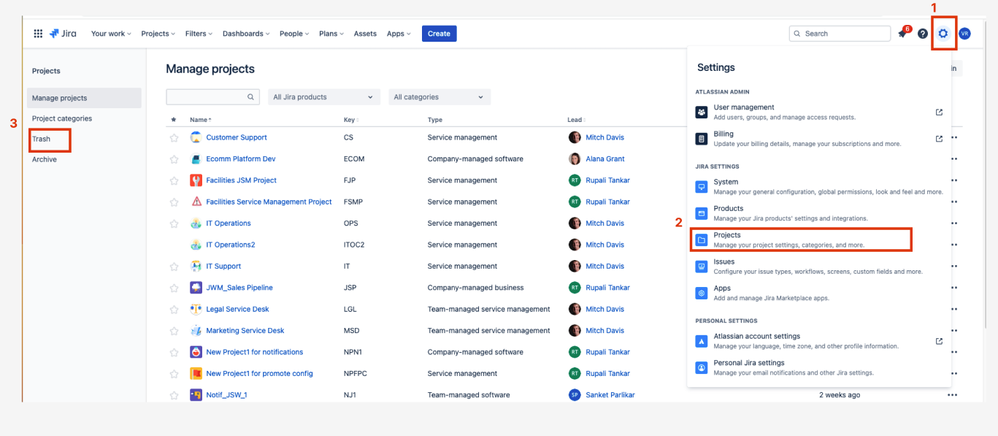Click the Products settings icon
Viewport: 998px width, 436px height.
[701, 213]
